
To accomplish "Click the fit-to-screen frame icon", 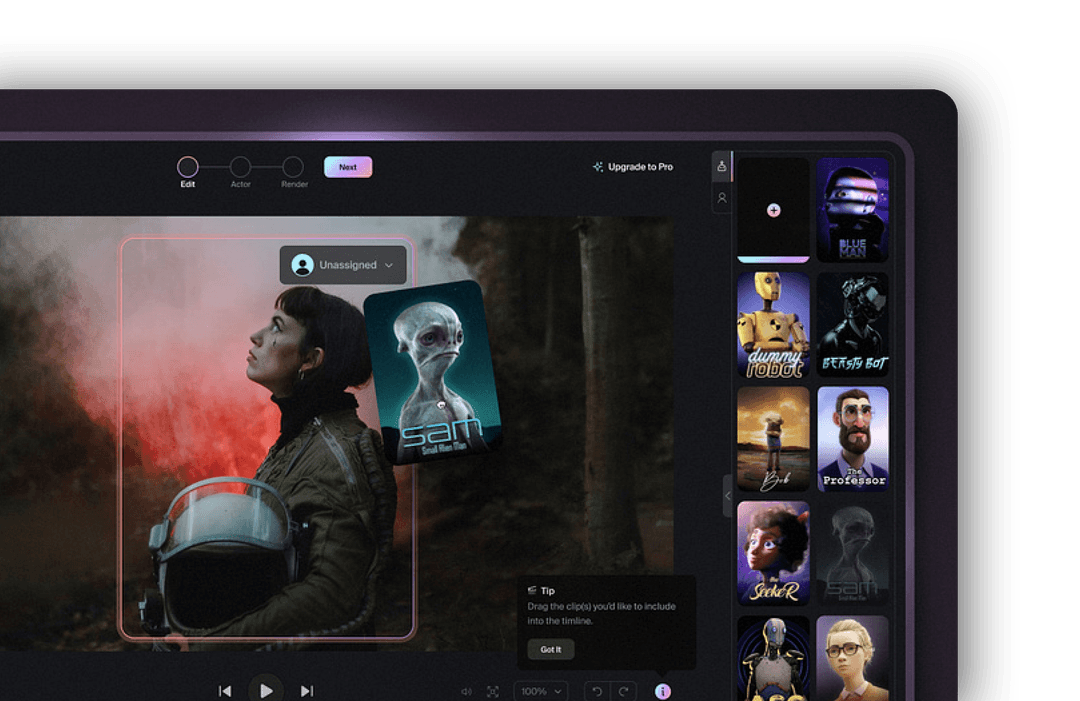I will tap(493, 691).
